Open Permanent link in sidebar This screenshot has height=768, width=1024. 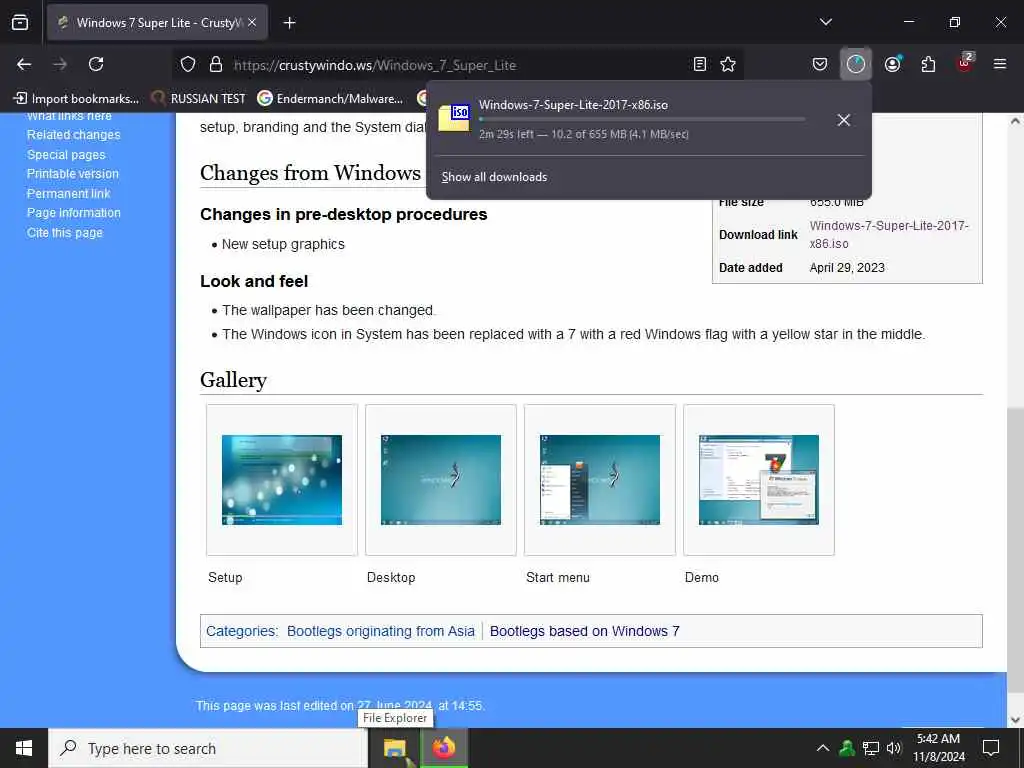(x=69, y=193)
